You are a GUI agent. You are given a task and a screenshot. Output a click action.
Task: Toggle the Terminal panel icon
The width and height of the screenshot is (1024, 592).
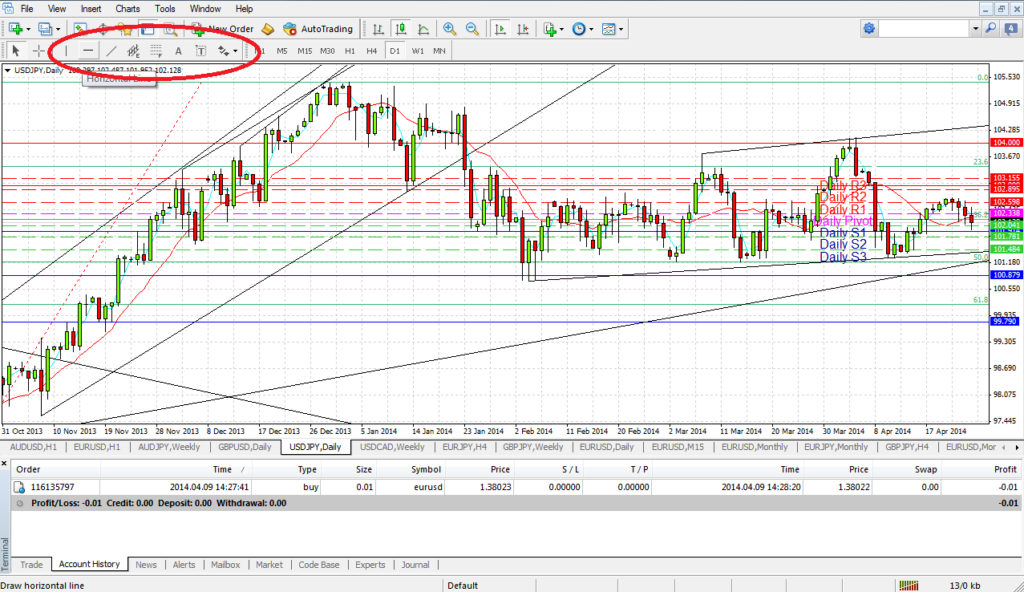[x=148, y=29]
